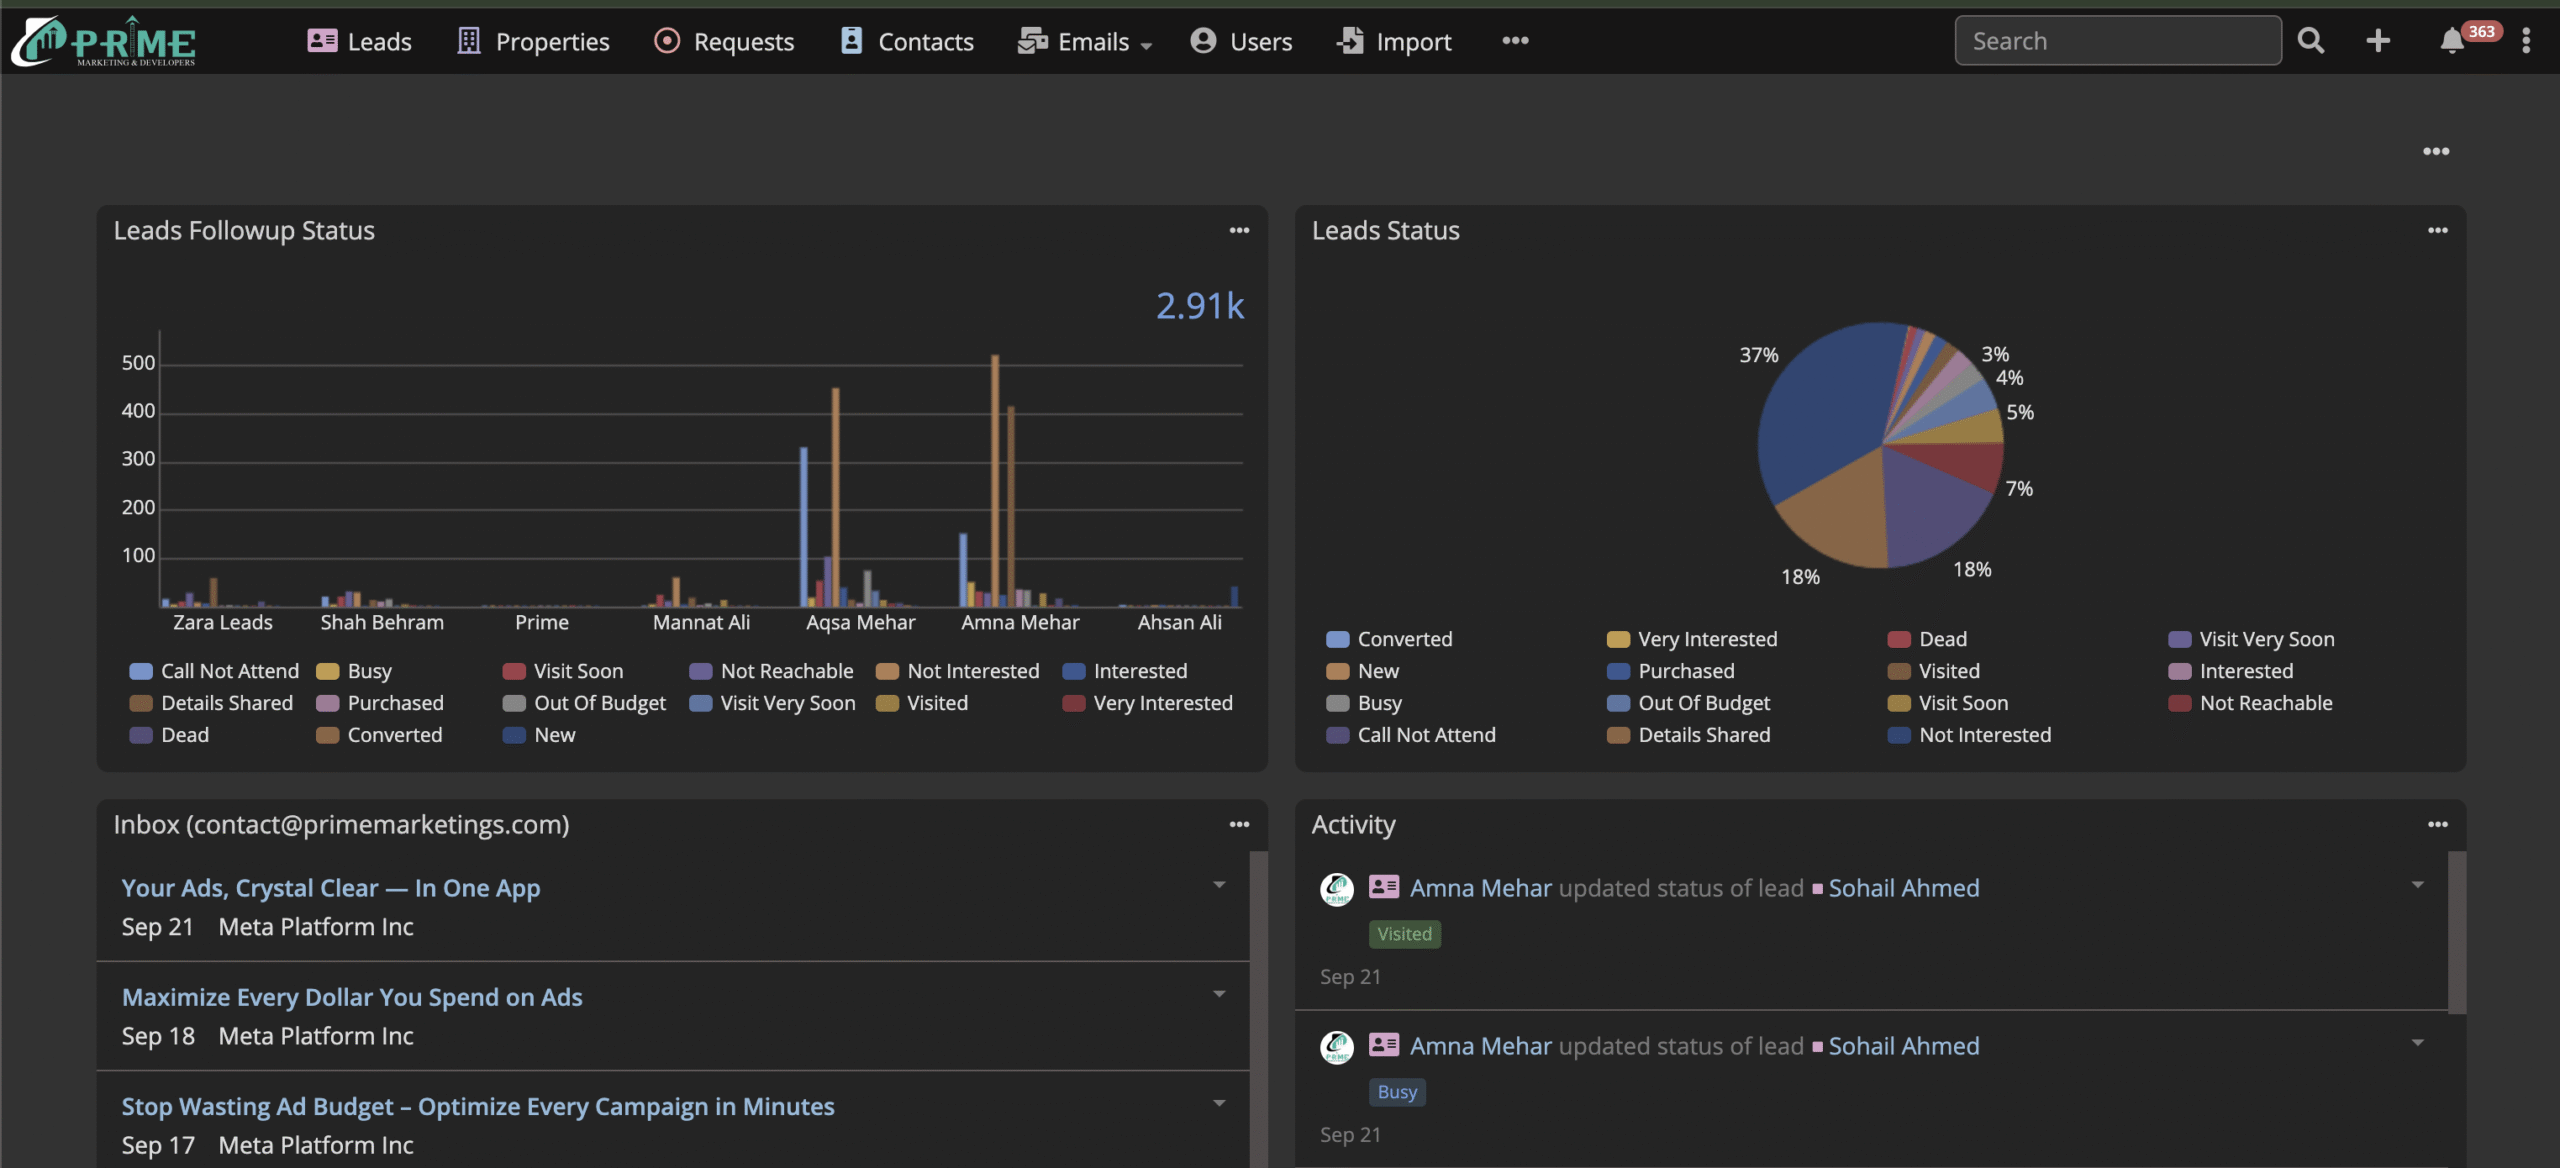2560x1168 pixels.
Task: Click the plus quick-create icon
Action: click(2378, 41)
